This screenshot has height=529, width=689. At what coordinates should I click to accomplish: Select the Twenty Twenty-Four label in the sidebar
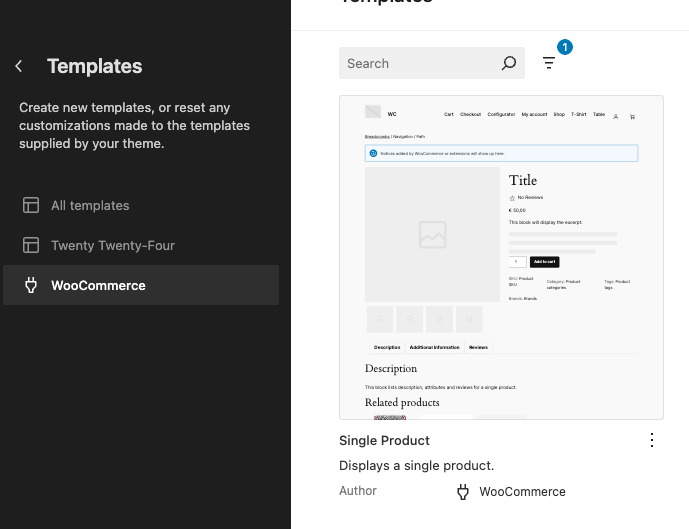coord(113,246)
